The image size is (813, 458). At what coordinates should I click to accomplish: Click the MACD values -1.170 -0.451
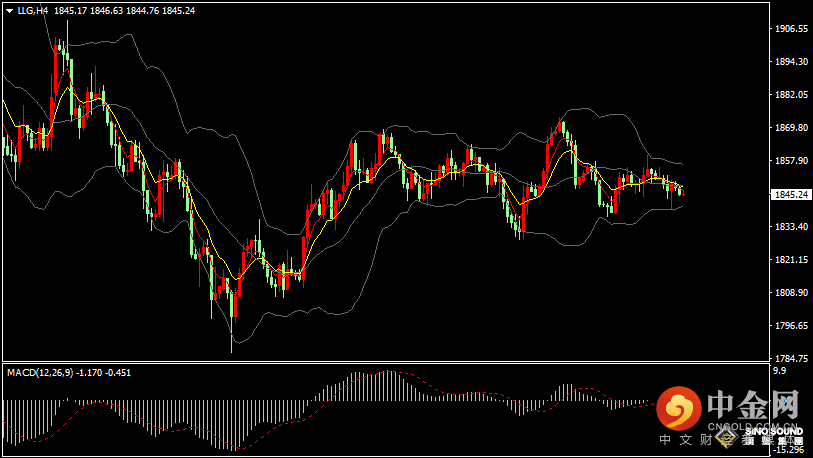pyautogui.click(x=104, y=372)
